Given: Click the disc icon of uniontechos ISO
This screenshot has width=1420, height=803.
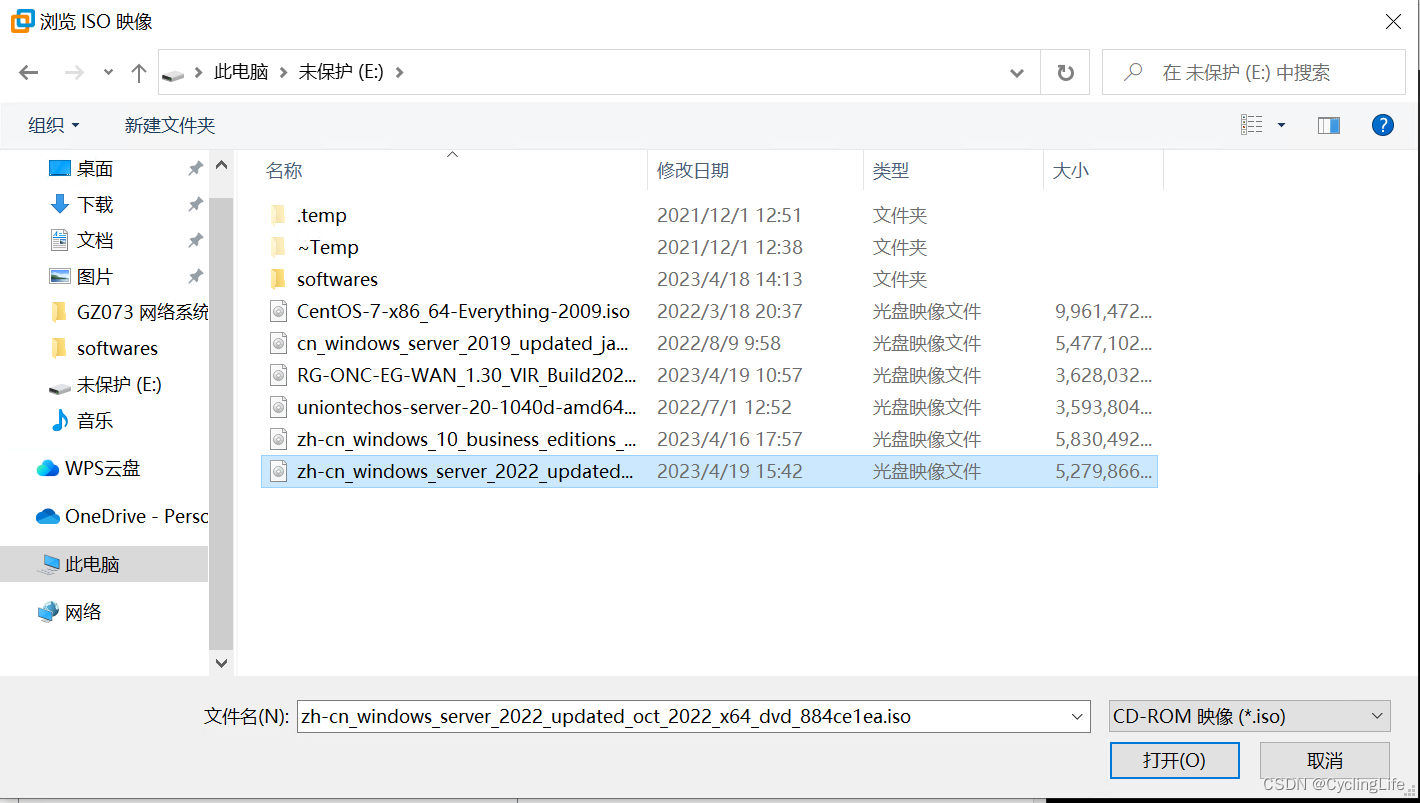Looking at the screenshot, I should [279, 407].
